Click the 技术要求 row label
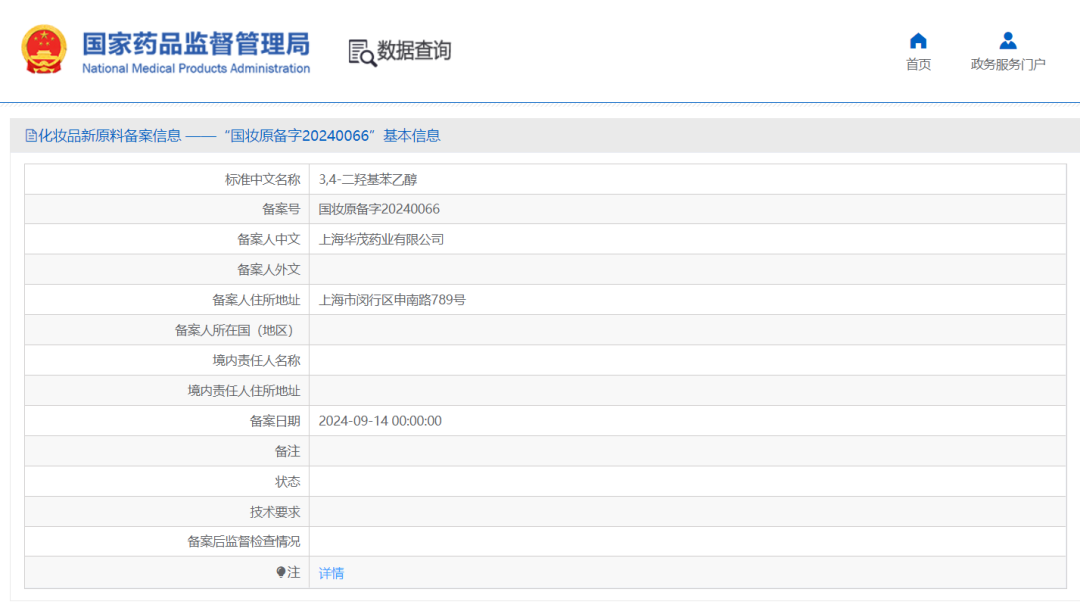Viewport: 1080px width, 608px height. point(275,512)
